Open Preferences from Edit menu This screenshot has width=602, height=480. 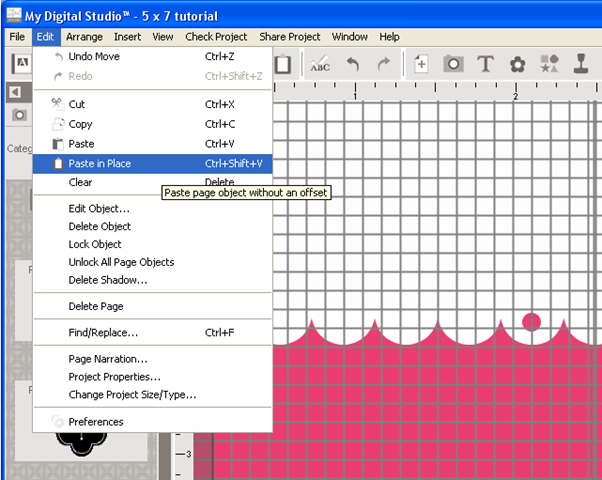point(153,422)
